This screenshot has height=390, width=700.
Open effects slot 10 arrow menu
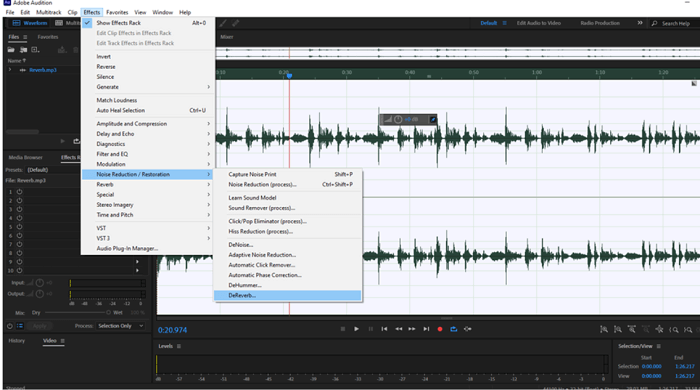point(137,270)
